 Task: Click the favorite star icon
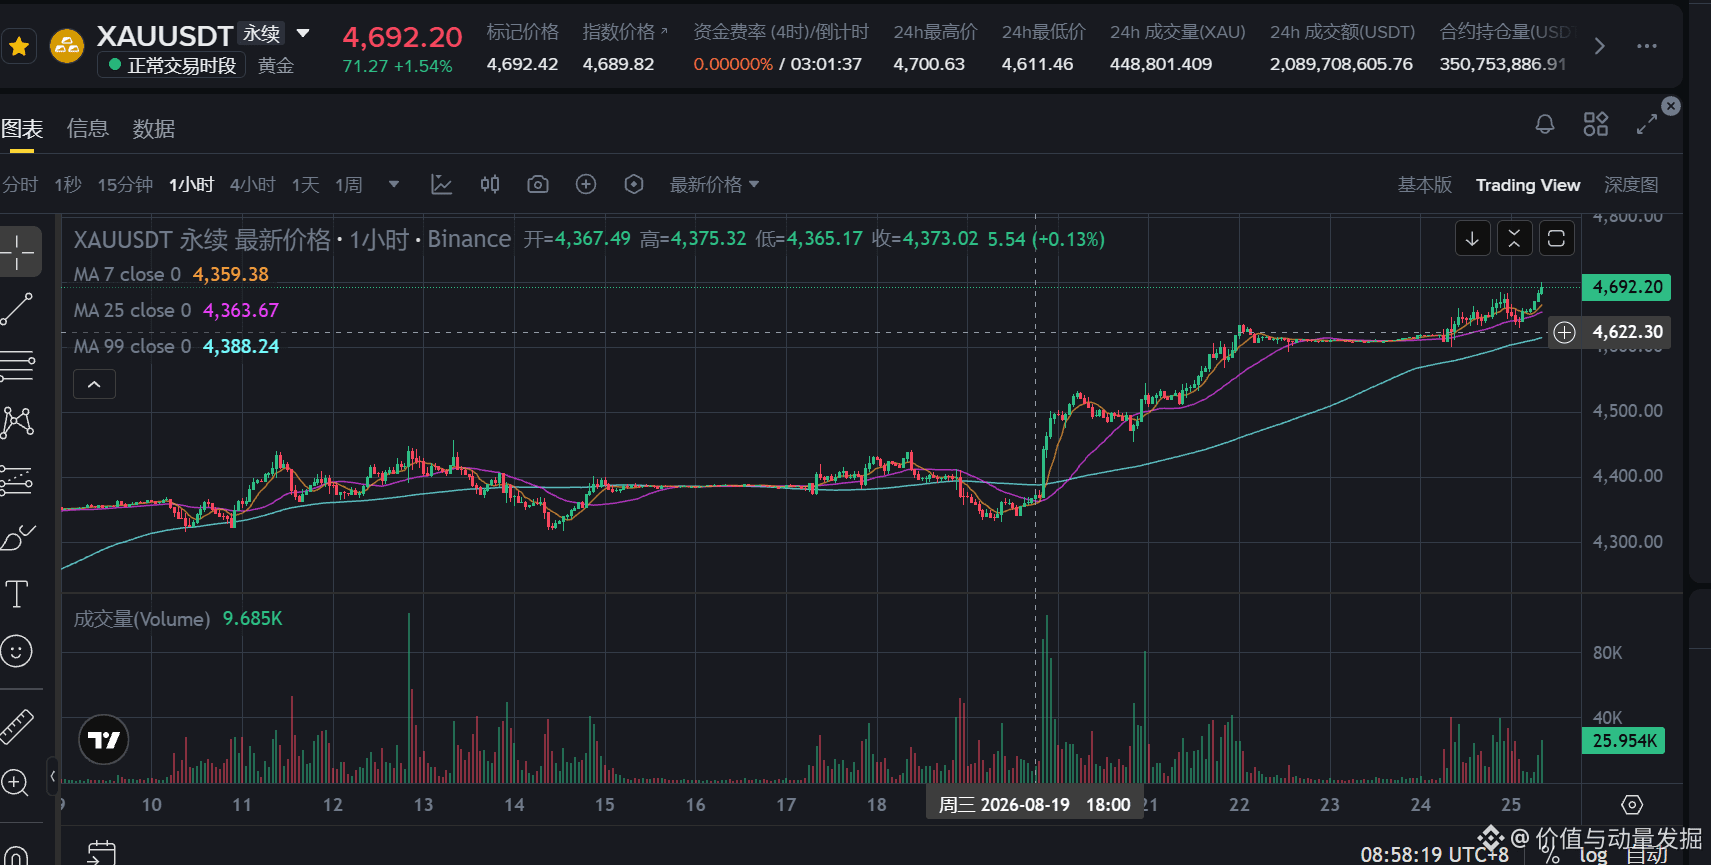tap(19, 46)
